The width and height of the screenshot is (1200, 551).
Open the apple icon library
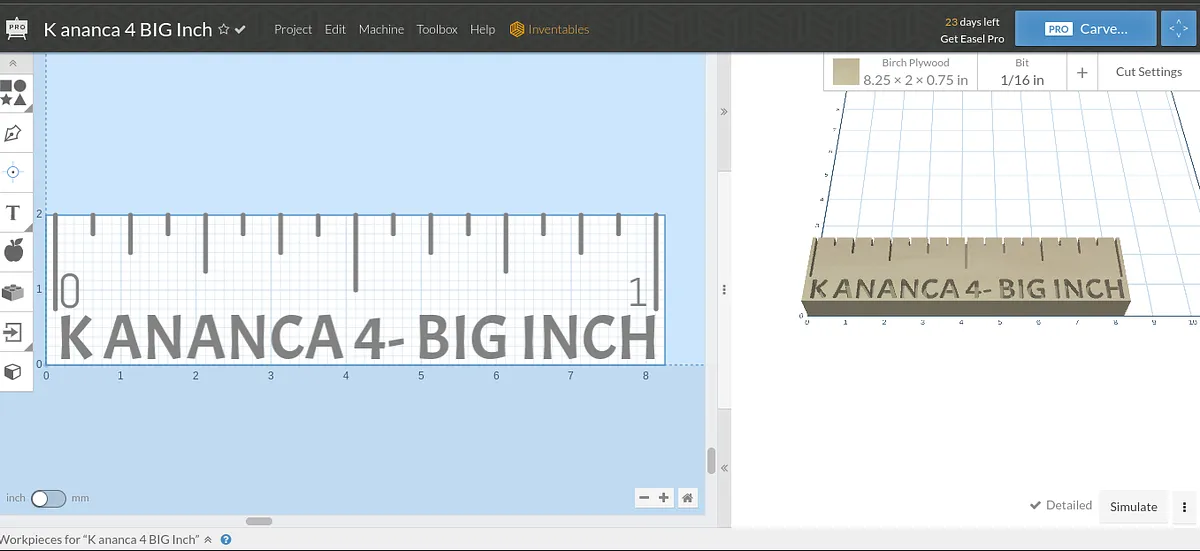click(14, 251)
